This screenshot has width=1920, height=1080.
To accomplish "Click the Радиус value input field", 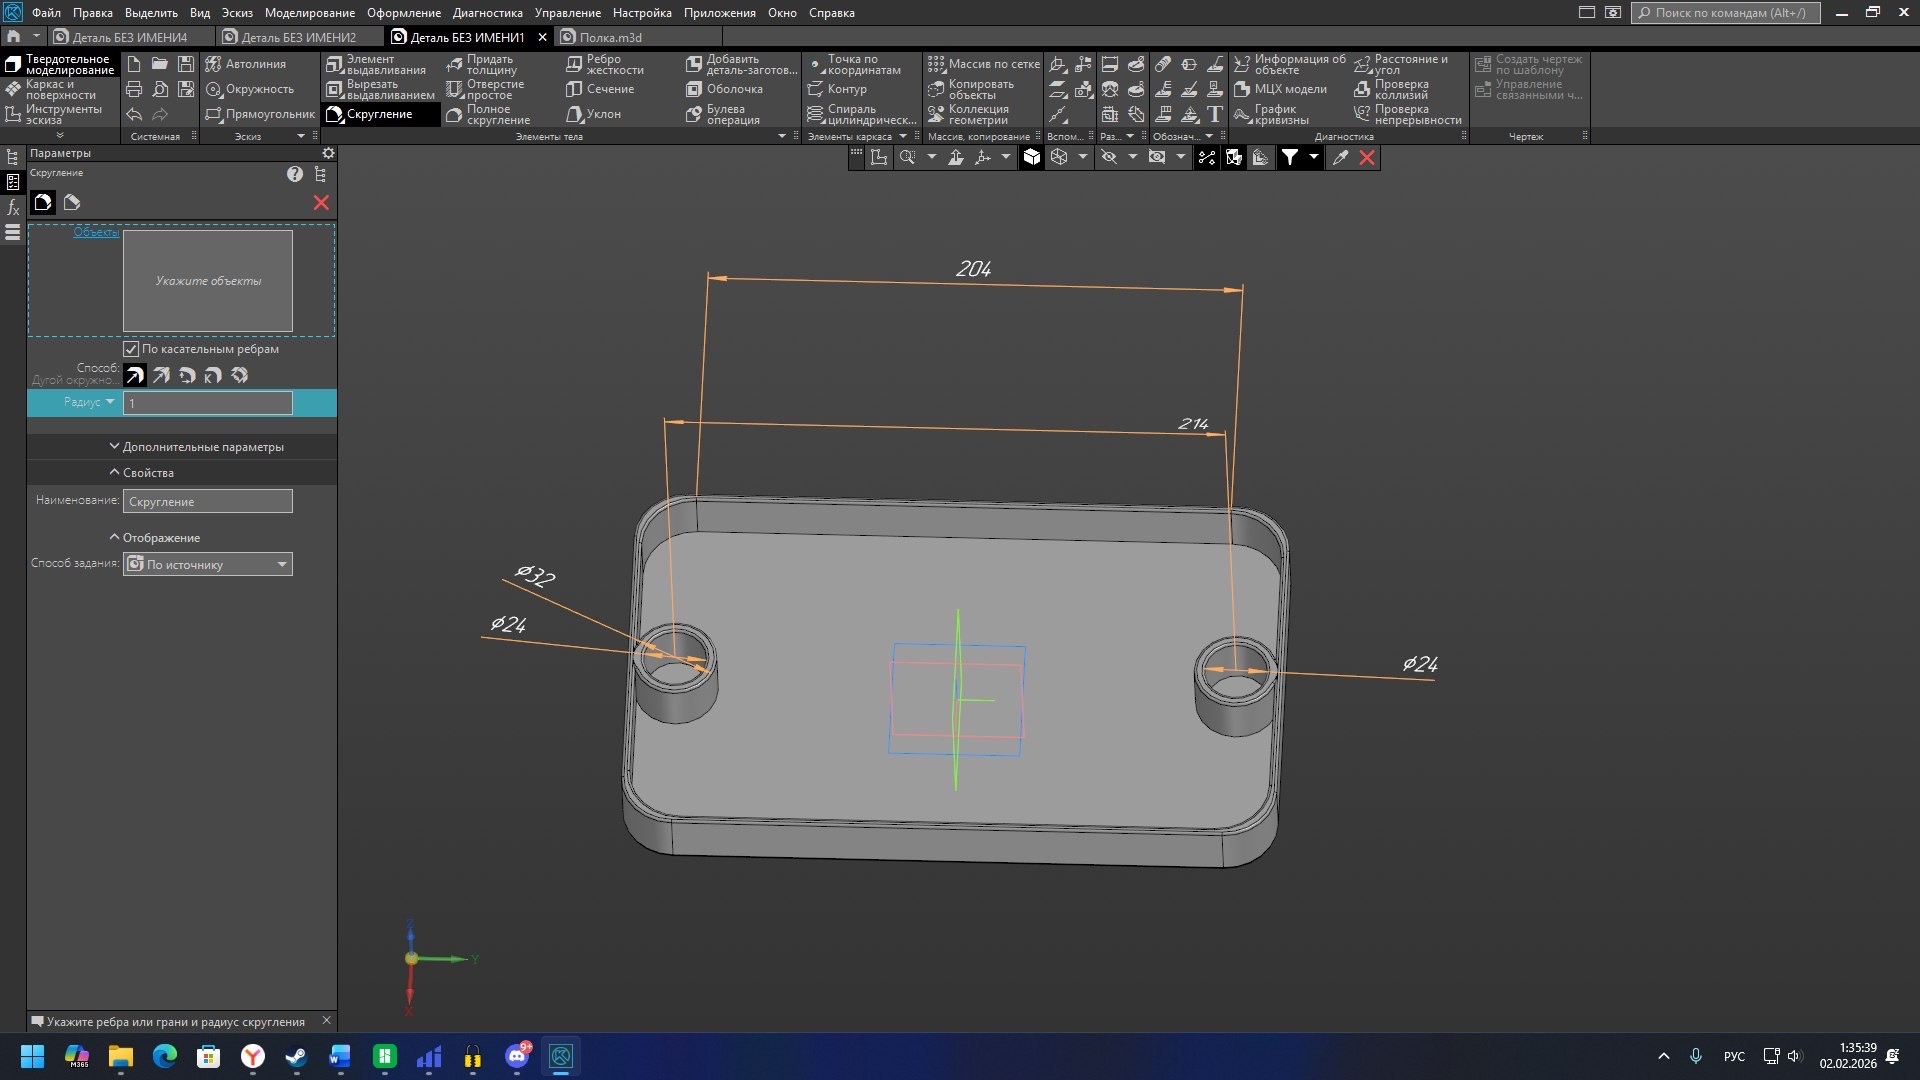I will click(207, 403).
